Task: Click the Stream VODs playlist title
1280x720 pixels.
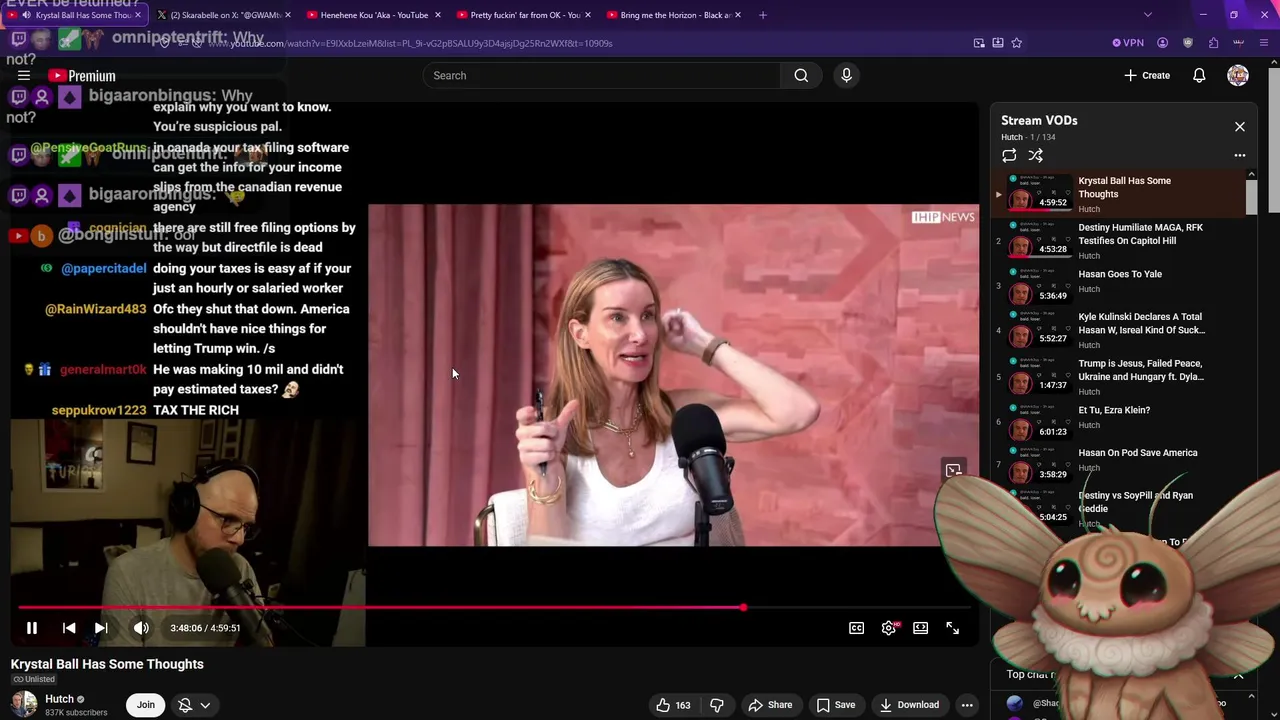Action: (x=1039, y=120)
